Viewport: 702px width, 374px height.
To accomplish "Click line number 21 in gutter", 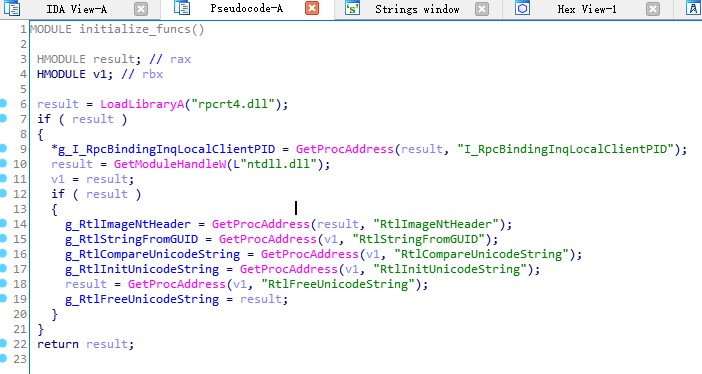I will click(x=20, y=329).
